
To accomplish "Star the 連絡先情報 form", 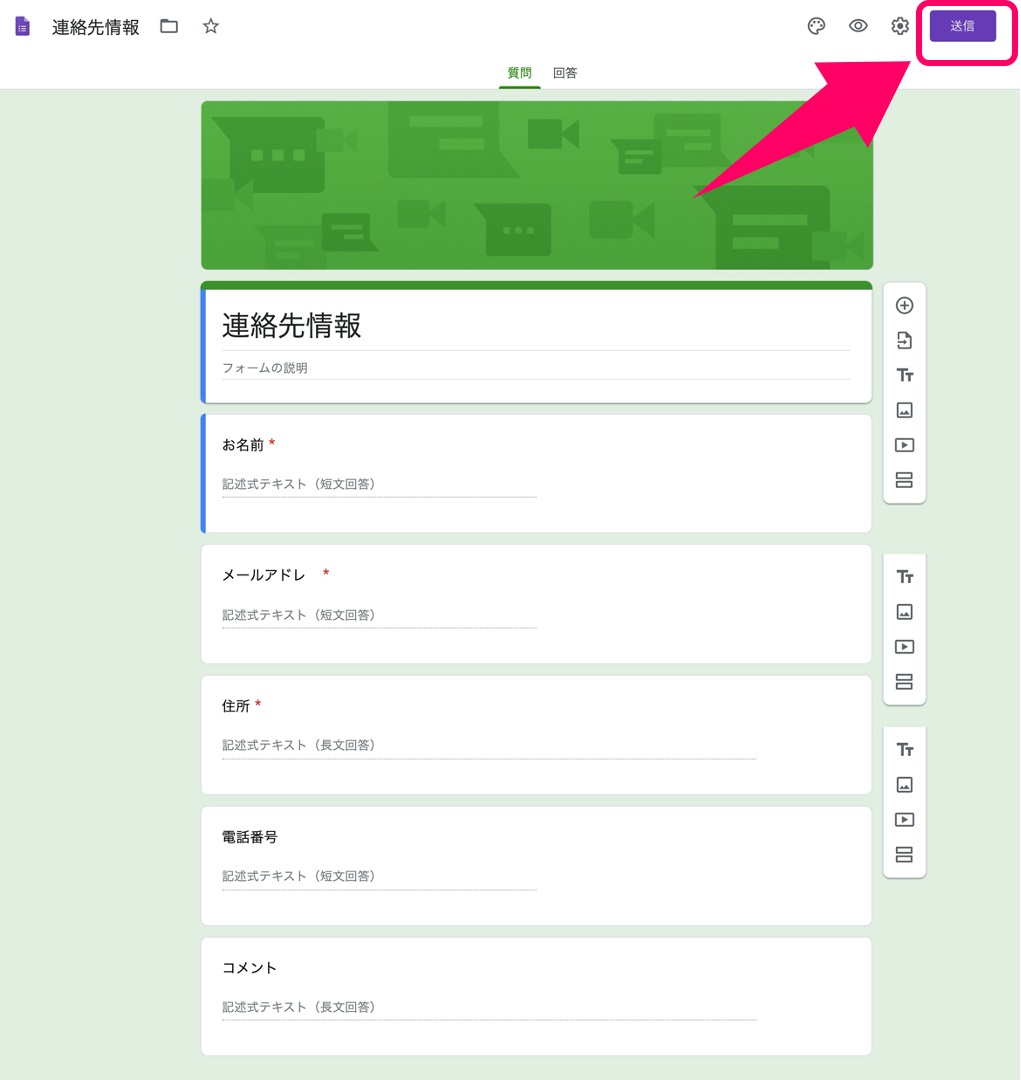I will 211,26.
